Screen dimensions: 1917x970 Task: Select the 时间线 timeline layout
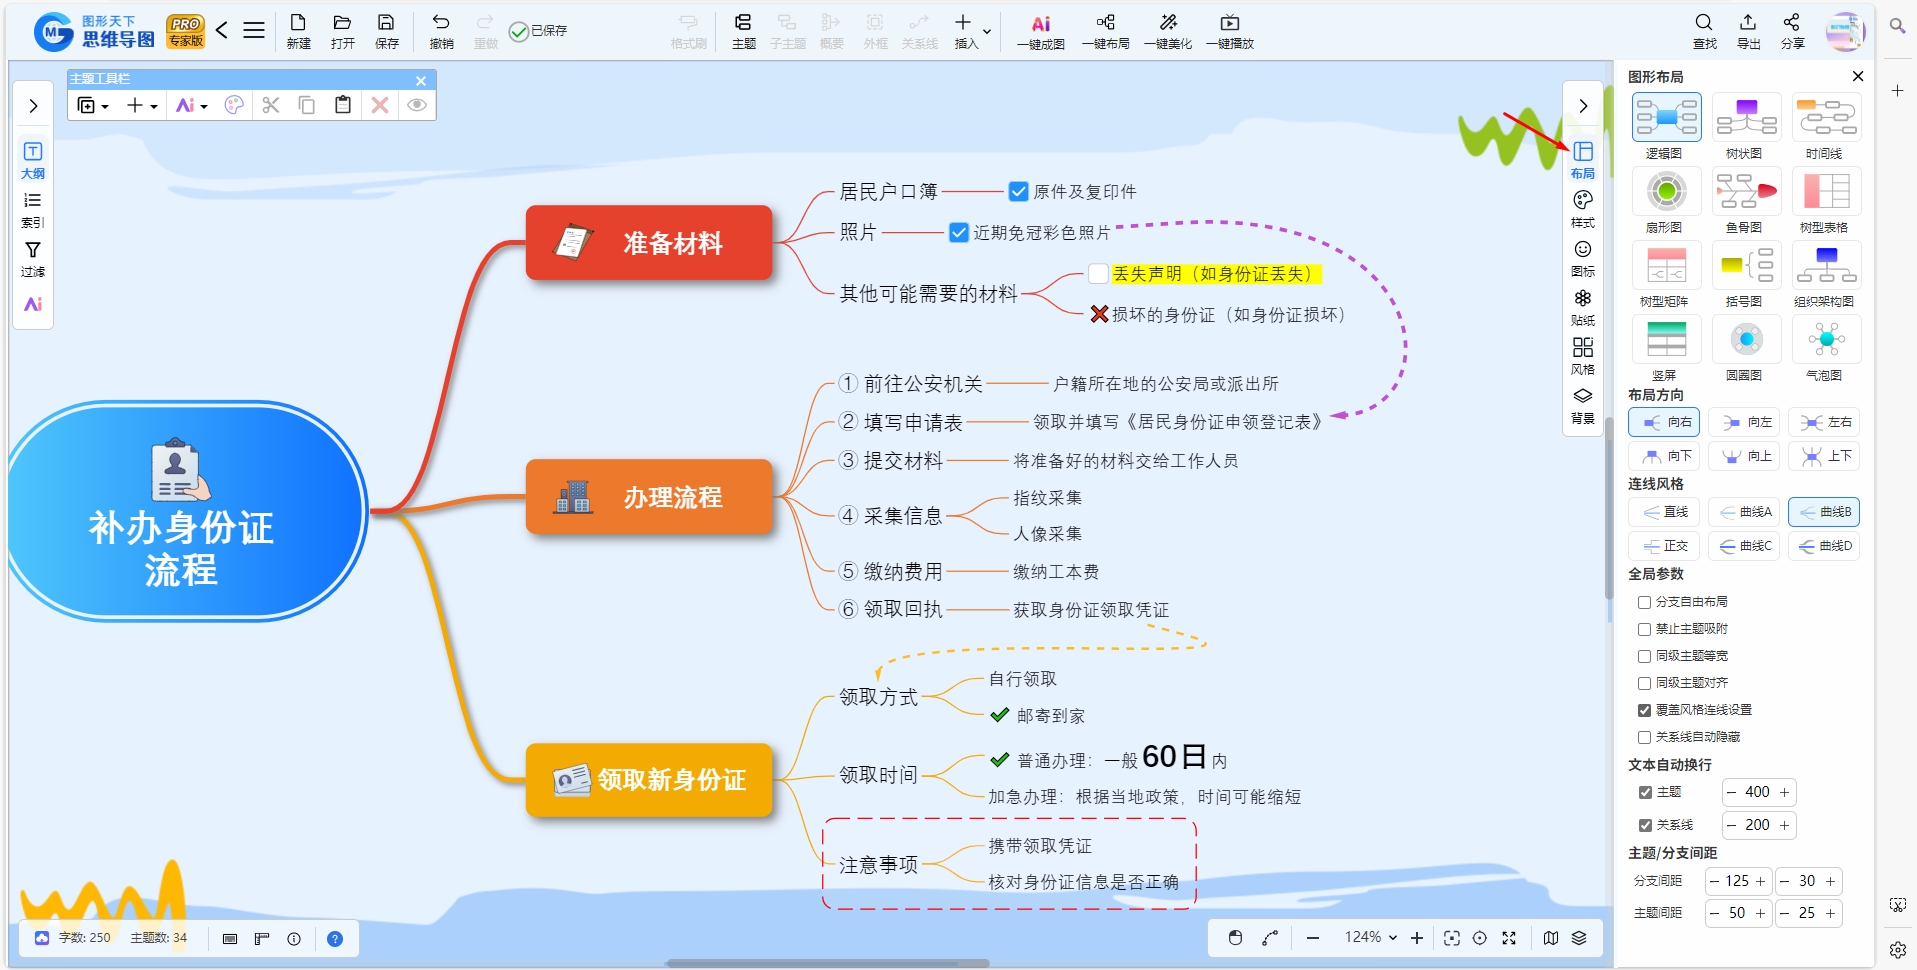click(x=1826, y=127)
